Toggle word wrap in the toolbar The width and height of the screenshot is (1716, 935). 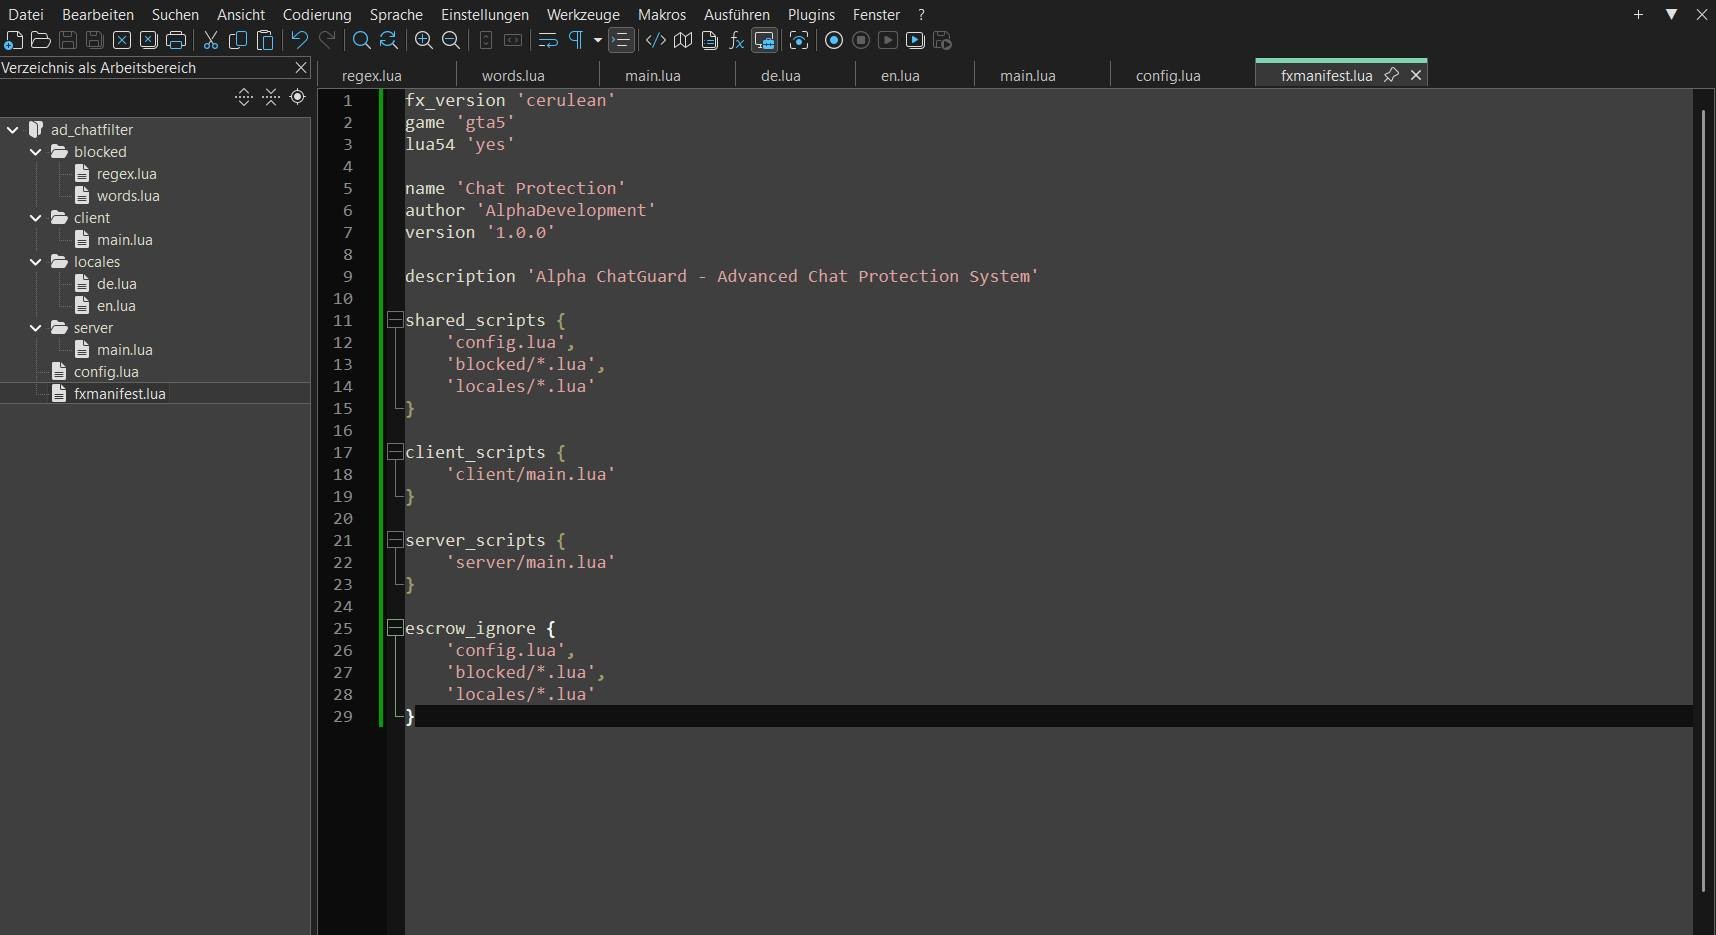(x=548, y=41)
